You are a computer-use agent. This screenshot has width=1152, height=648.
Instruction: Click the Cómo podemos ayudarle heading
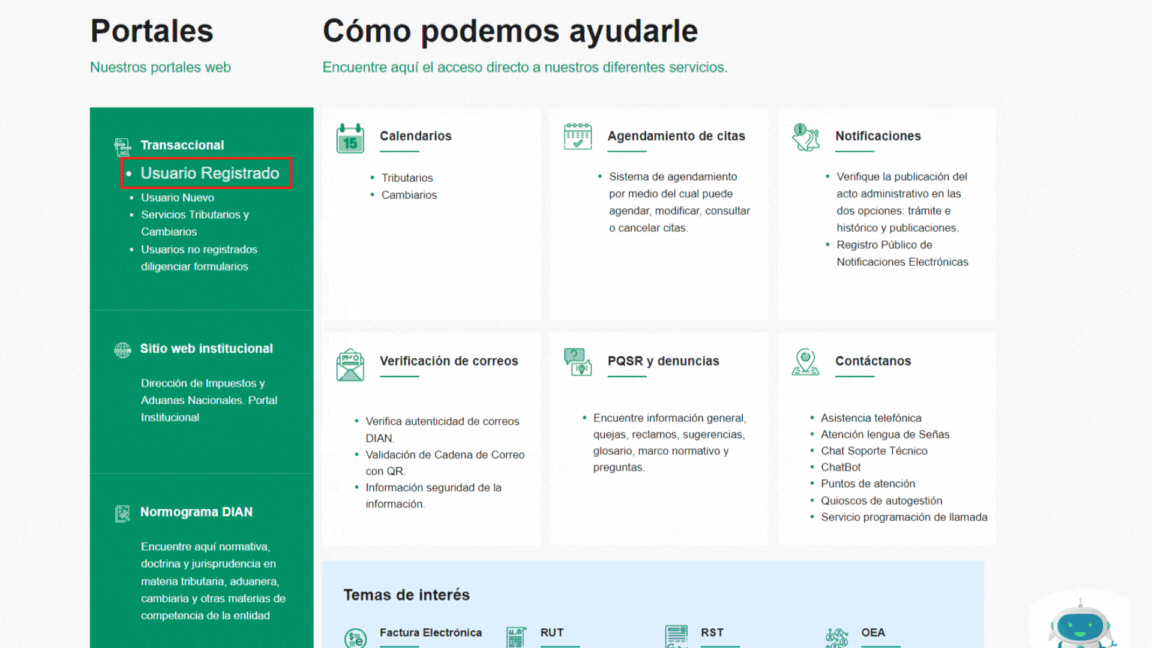(510, 31)
